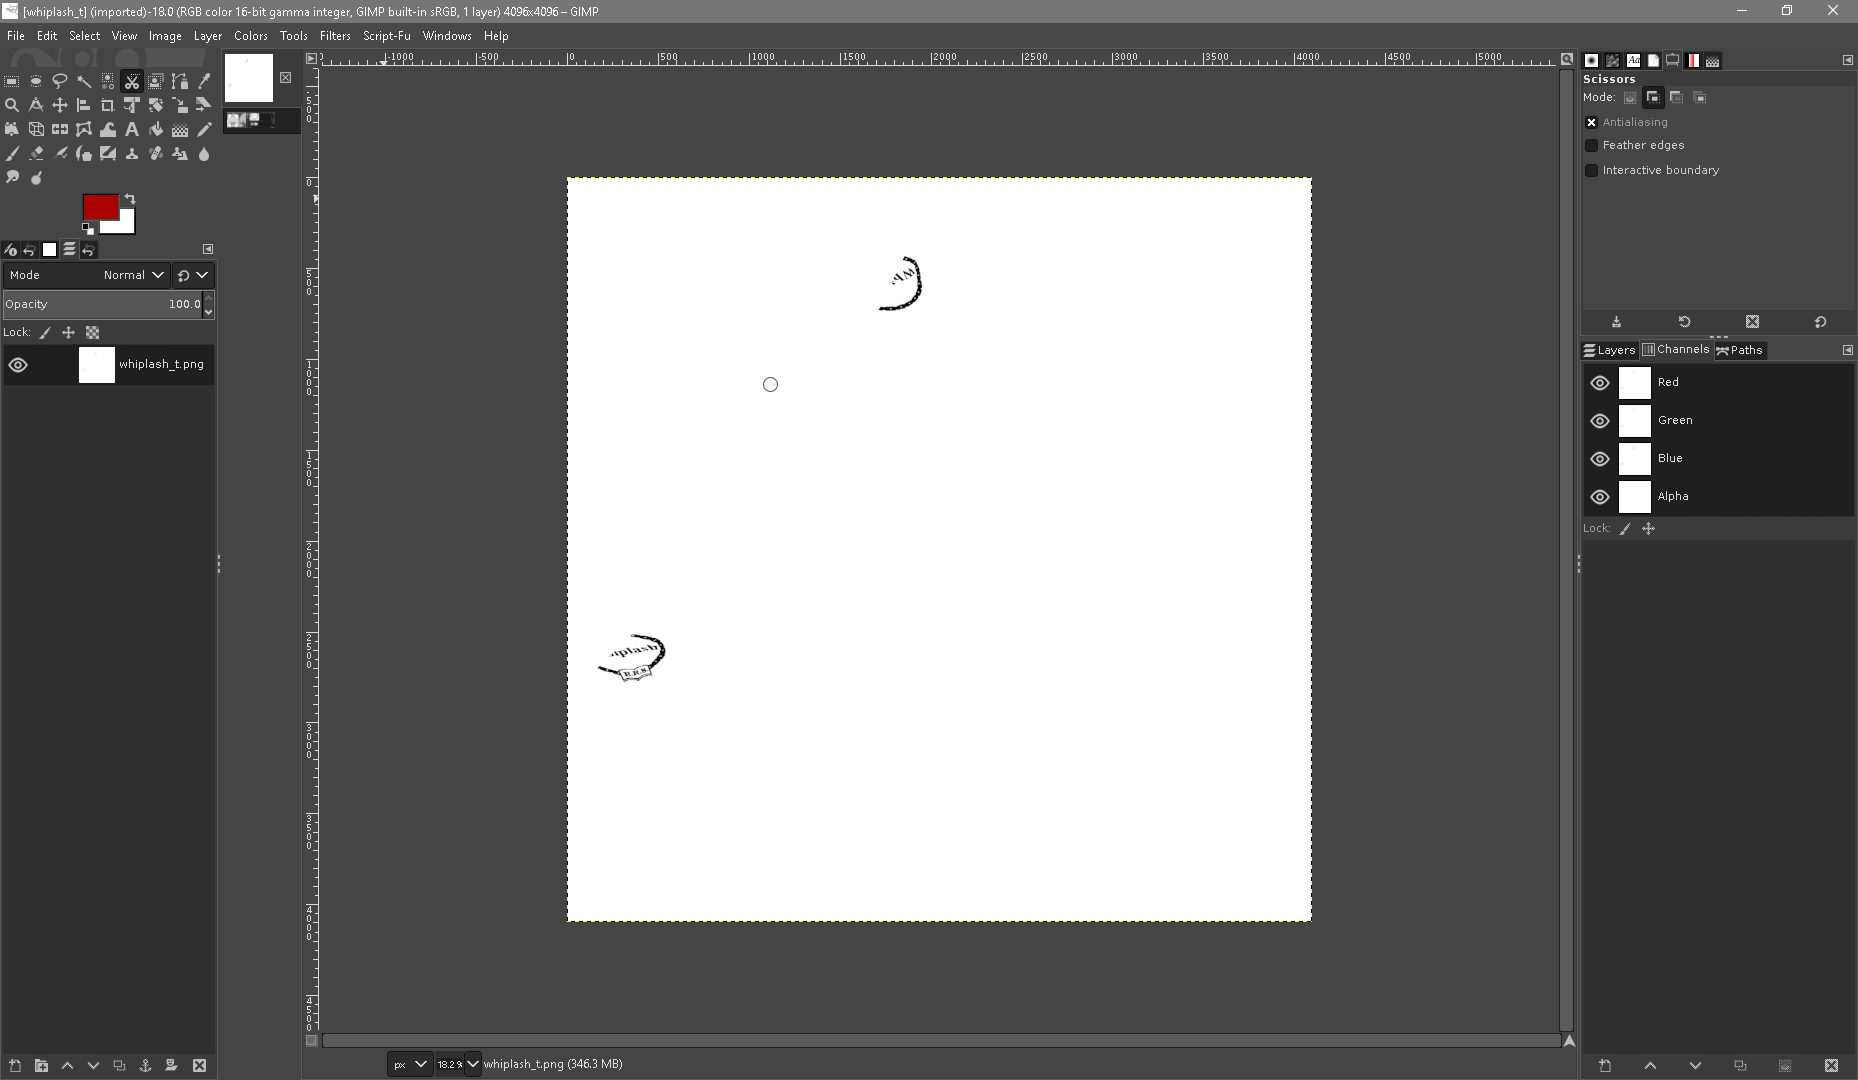Toggle visibility of the Red channel
1858x1080 pixels.
click(1600, 383)
